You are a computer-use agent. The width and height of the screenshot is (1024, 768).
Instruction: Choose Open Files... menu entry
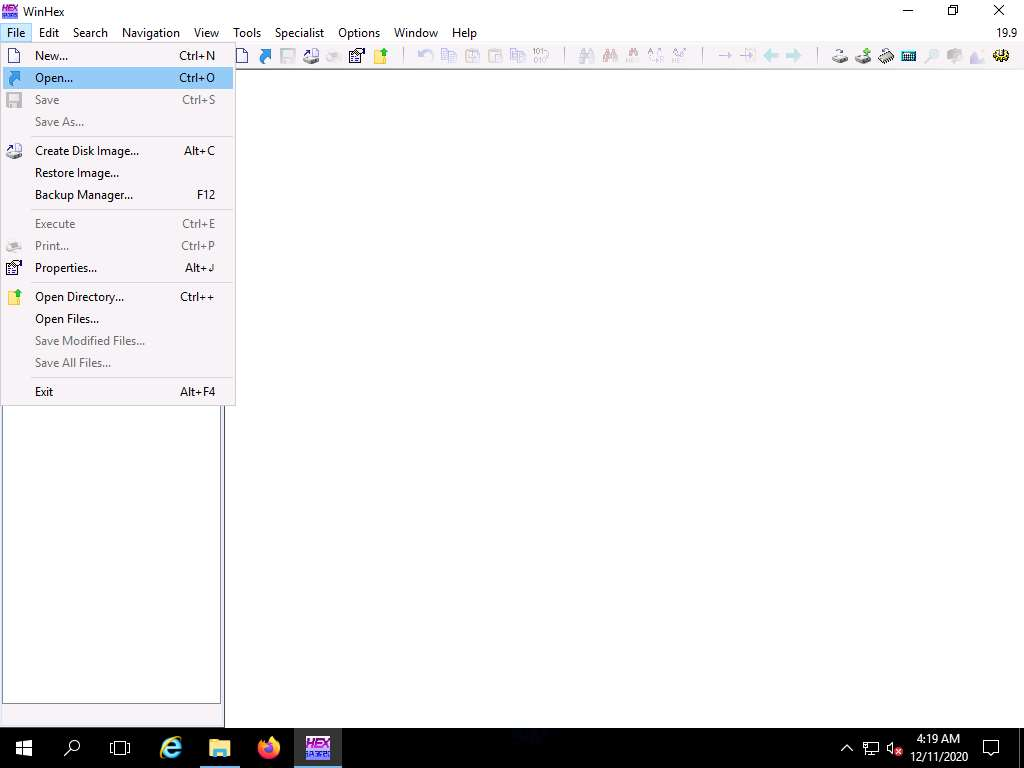click(118, 319)
